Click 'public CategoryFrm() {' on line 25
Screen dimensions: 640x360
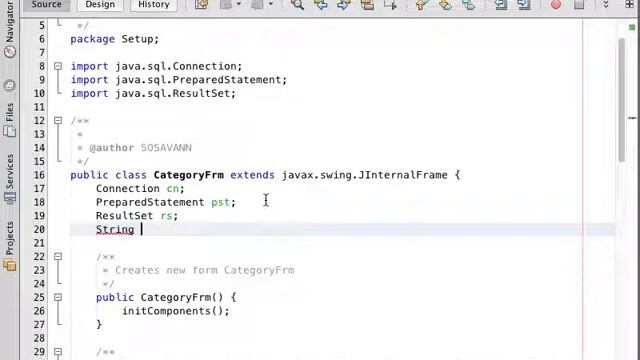point(166,297)
